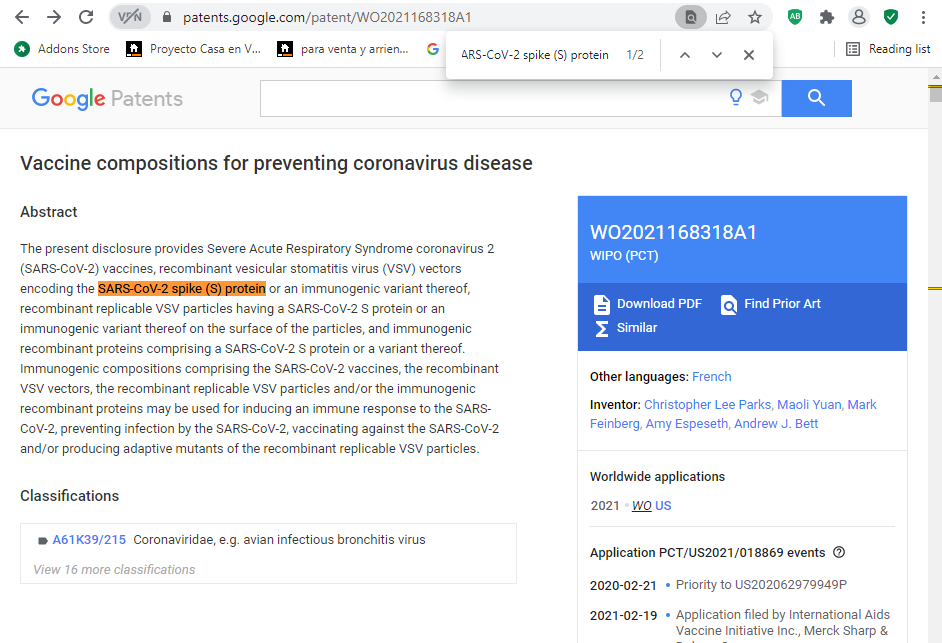Screen dimensions: 942x643
Task: Open inventor Christopher Lee Parks link
Action: tap(707, 405)
